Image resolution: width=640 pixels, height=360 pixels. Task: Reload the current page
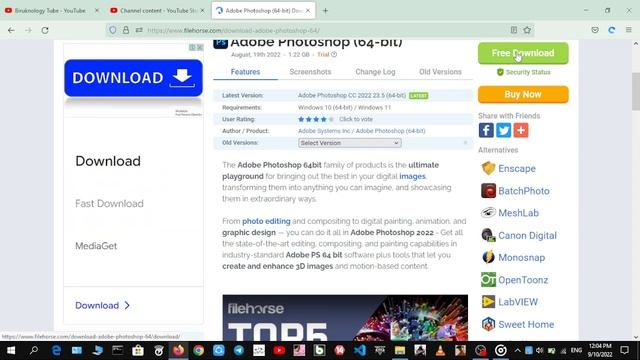pos(45,30)
